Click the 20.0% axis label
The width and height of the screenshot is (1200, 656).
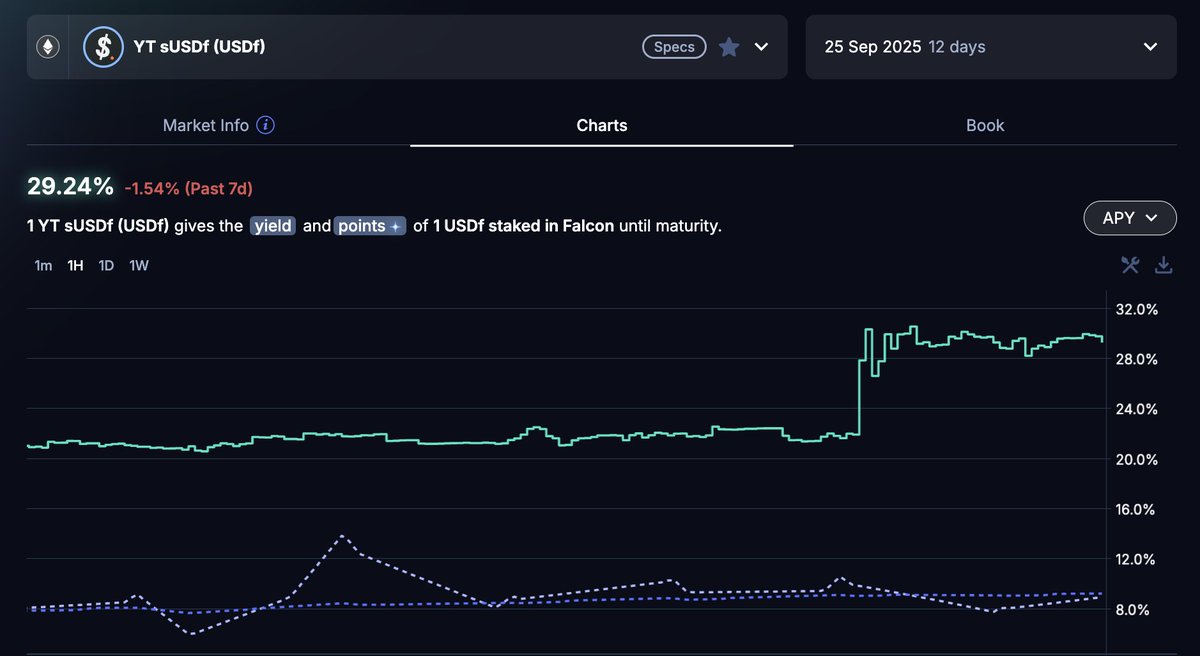tap(1136, 459)
